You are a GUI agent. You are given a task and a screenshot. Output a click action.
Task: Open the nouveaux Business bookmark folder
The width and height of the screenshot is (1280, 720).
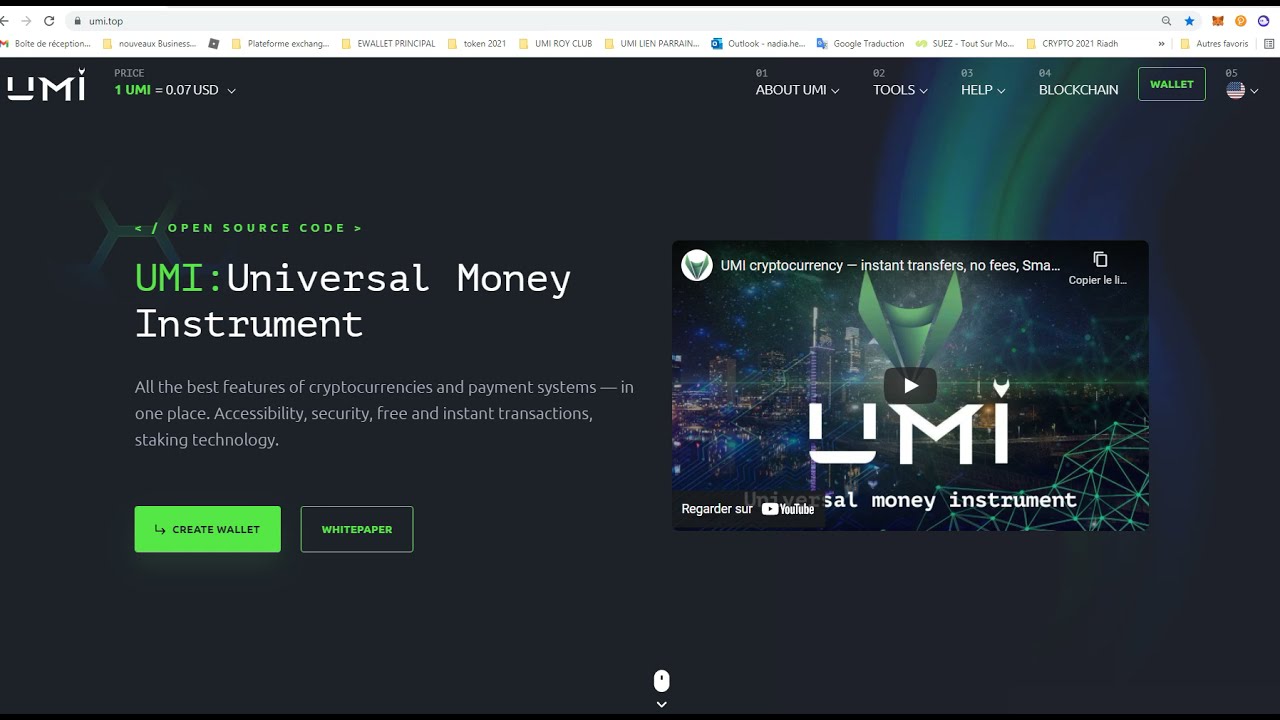[x=150, y=44]
